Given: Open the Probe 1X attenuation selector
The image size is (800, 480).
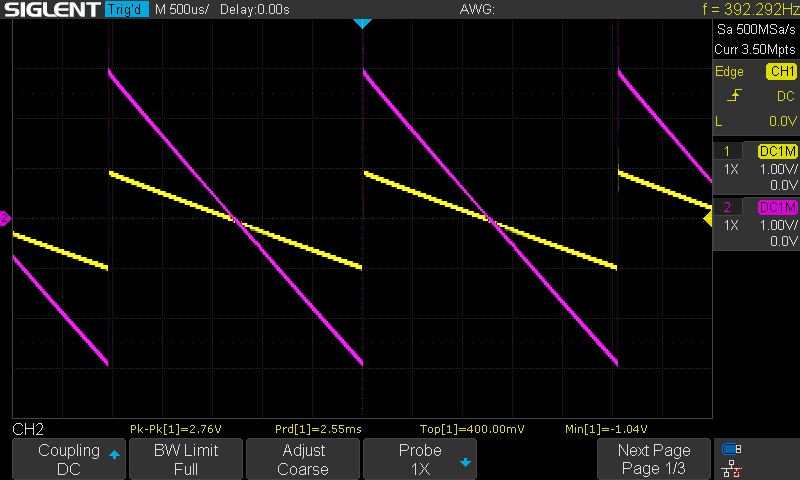Looking at the screenshot, I should (x=419, y=459).
